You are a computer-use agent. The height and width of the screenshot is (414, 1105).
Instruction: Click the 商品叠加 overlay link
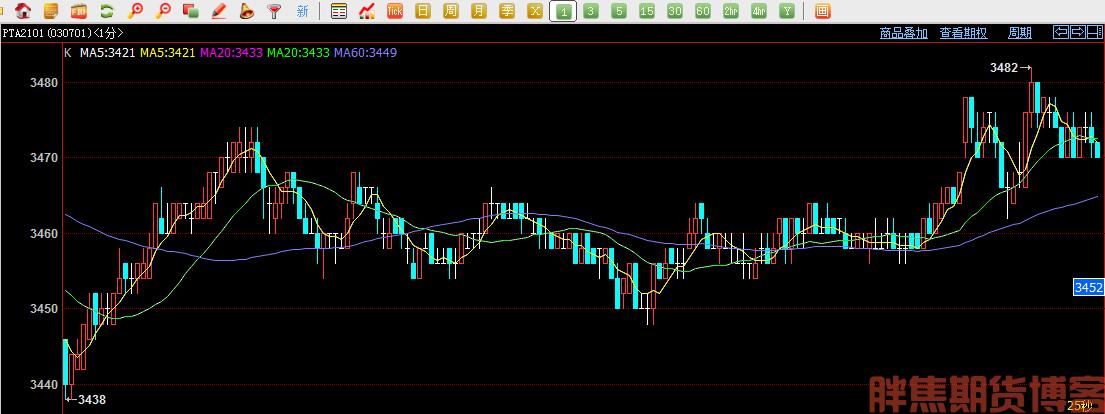coord(903,33)
